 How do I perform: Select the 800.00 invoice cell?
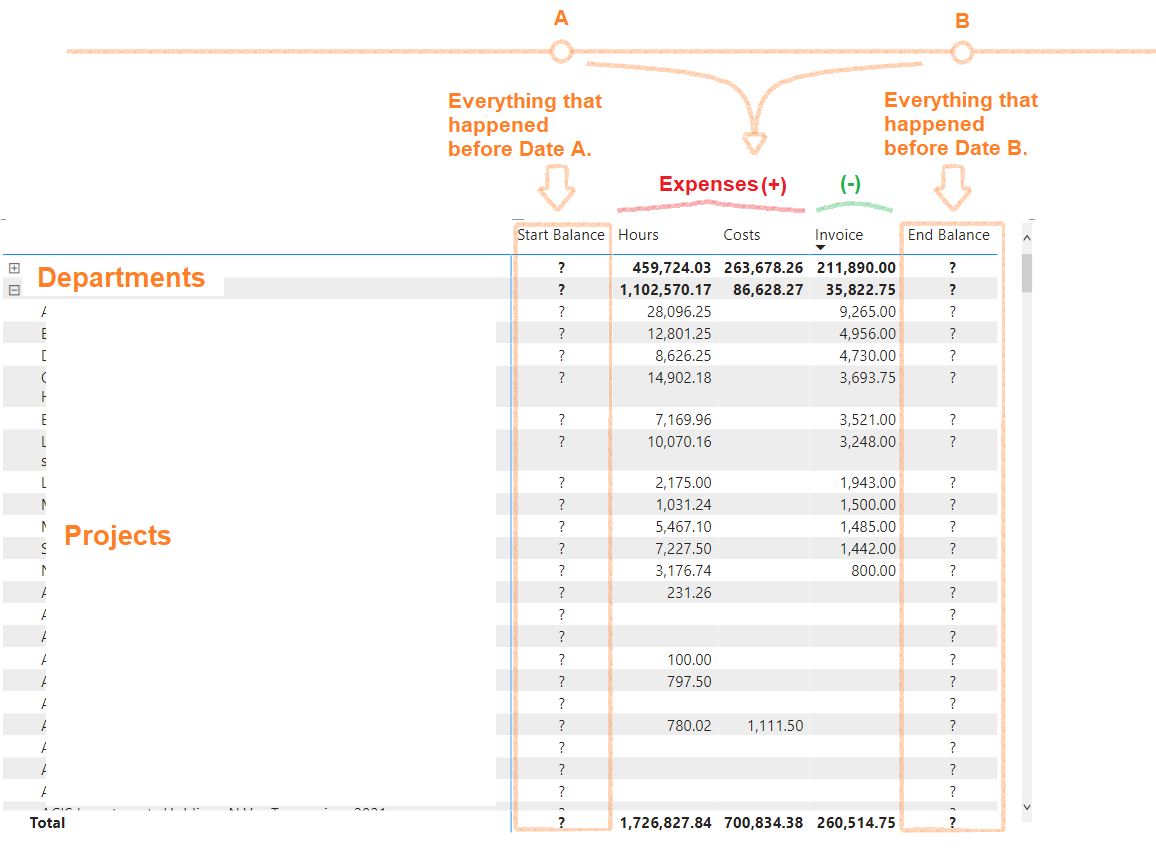874,571
